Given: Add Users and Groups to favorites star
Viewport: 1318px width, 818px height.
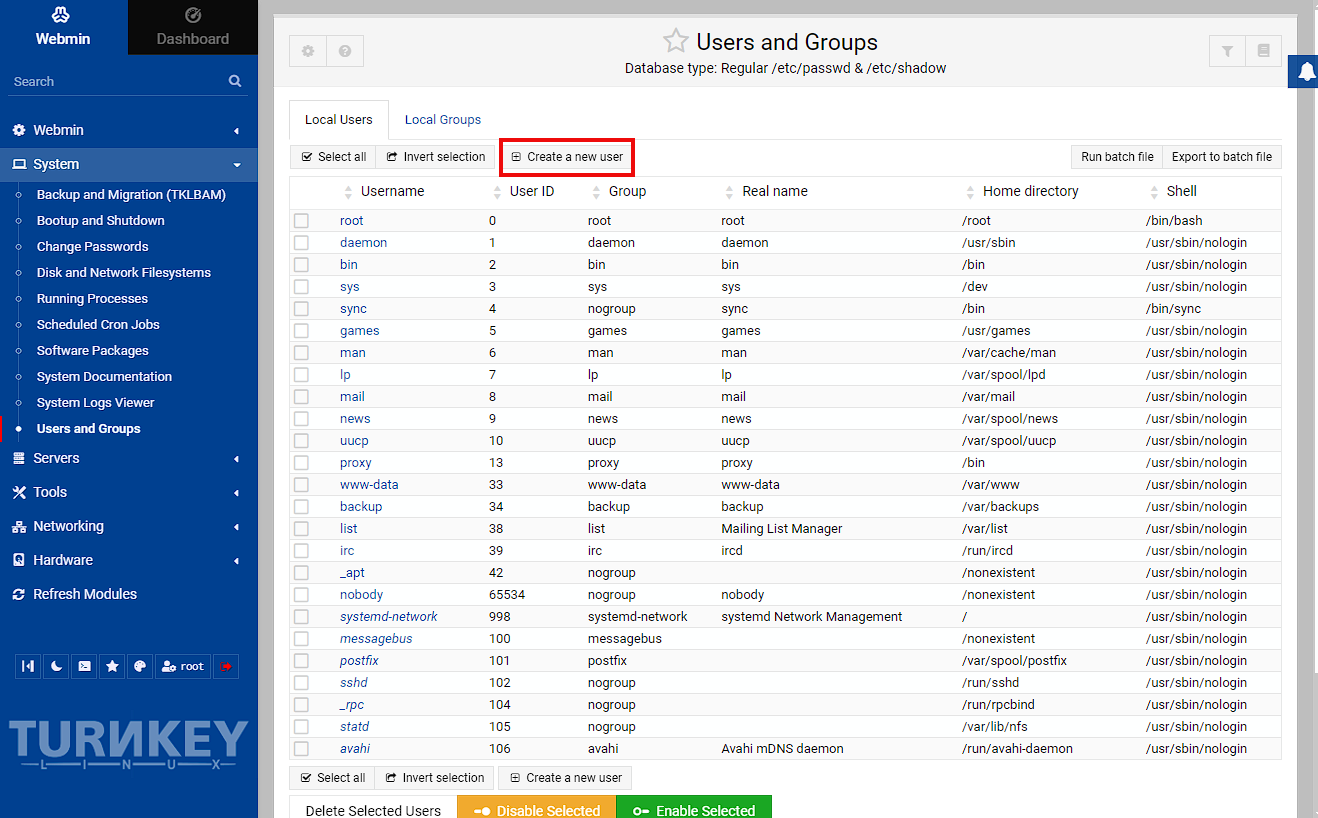Looking at the screenshot, I should click(x=676, y=42).
